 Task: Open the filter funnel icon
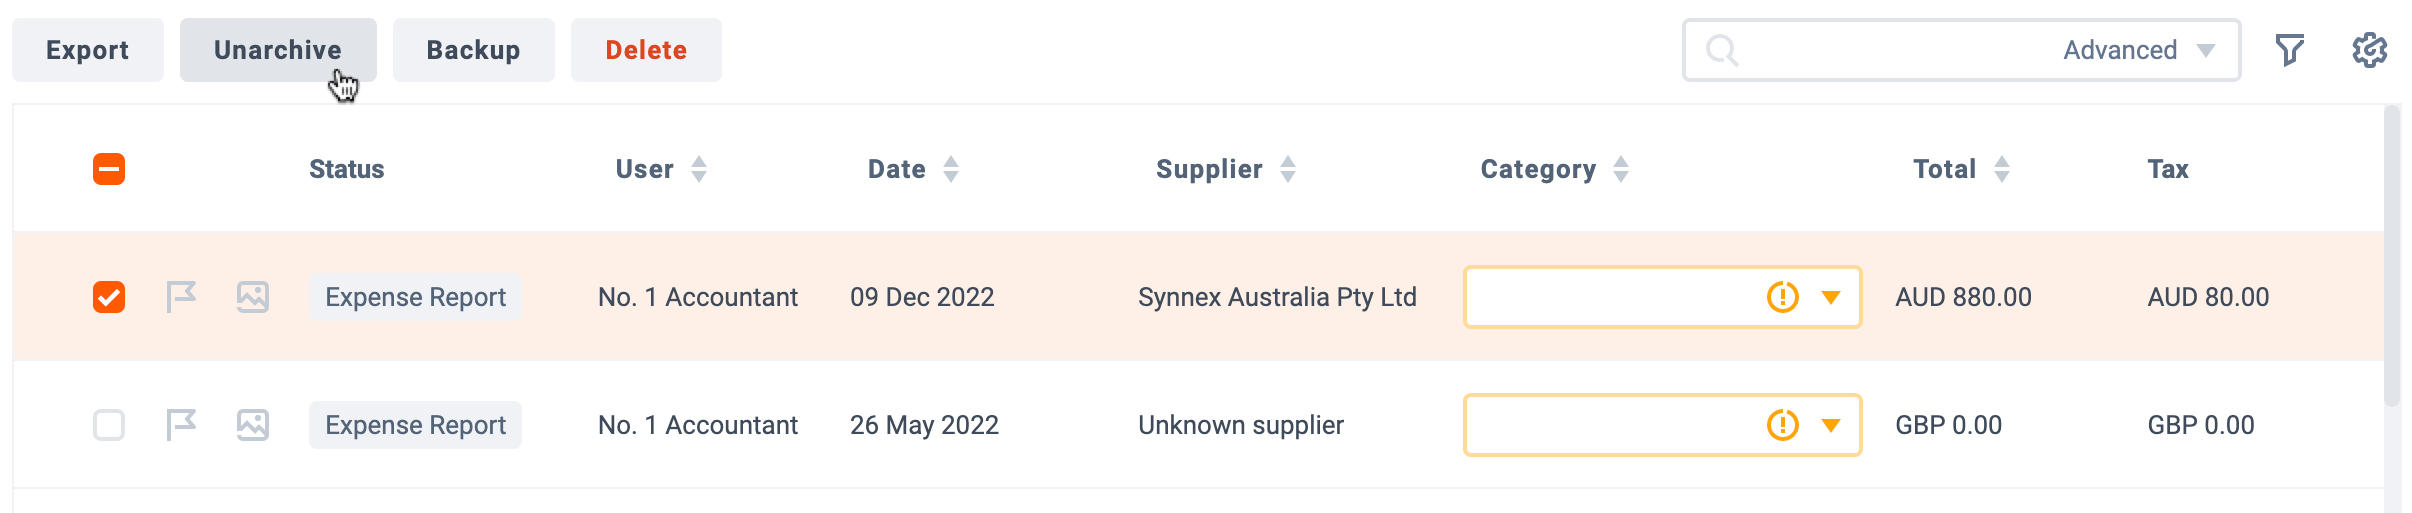click(x=2290, y=50)
